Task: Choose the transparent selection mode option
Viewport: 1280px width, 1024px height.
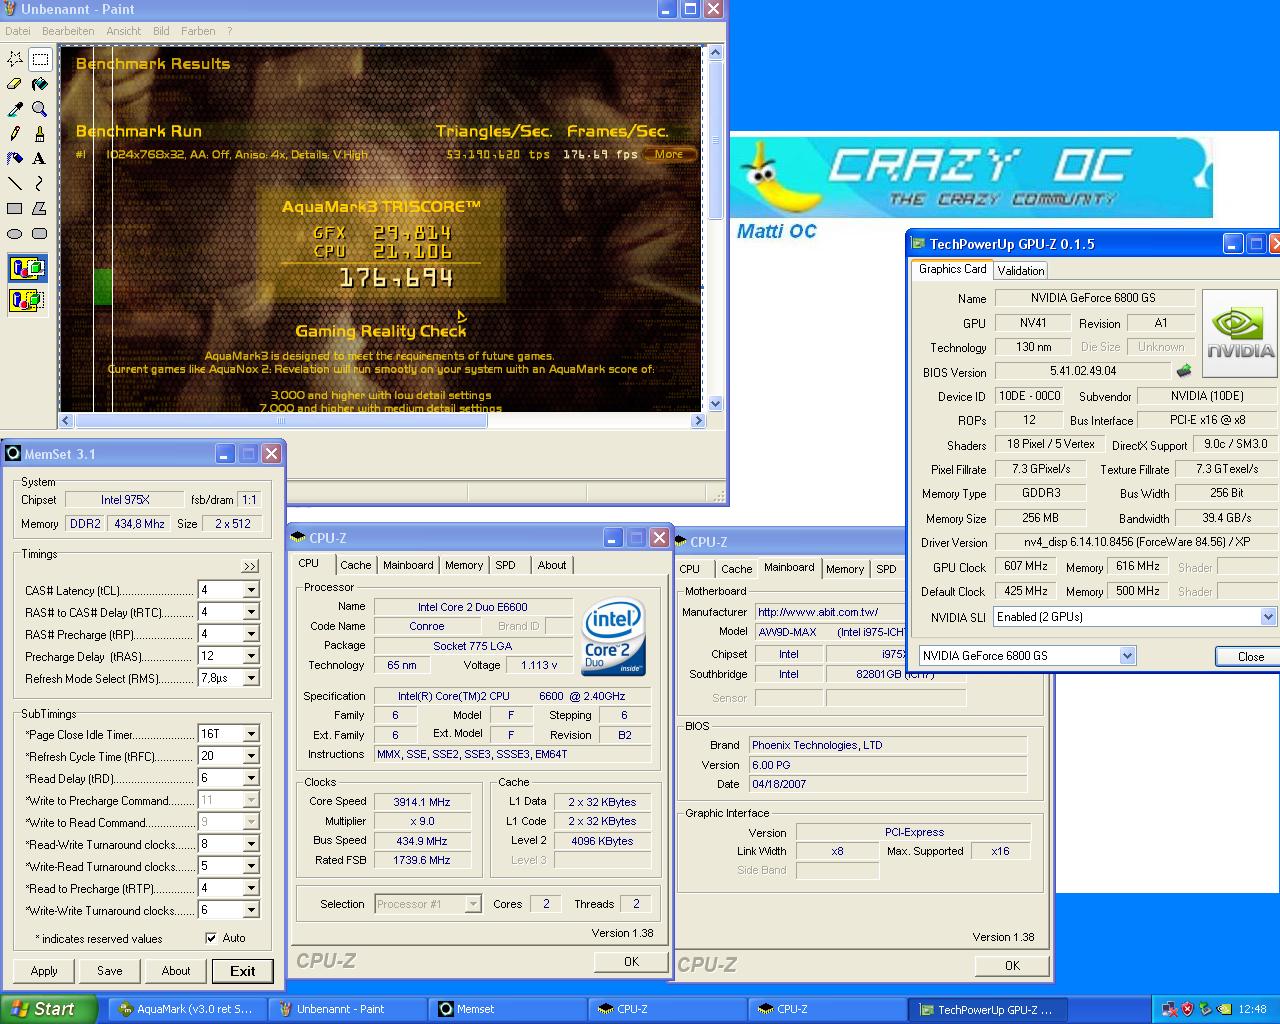Action: [x=28, y=299]
